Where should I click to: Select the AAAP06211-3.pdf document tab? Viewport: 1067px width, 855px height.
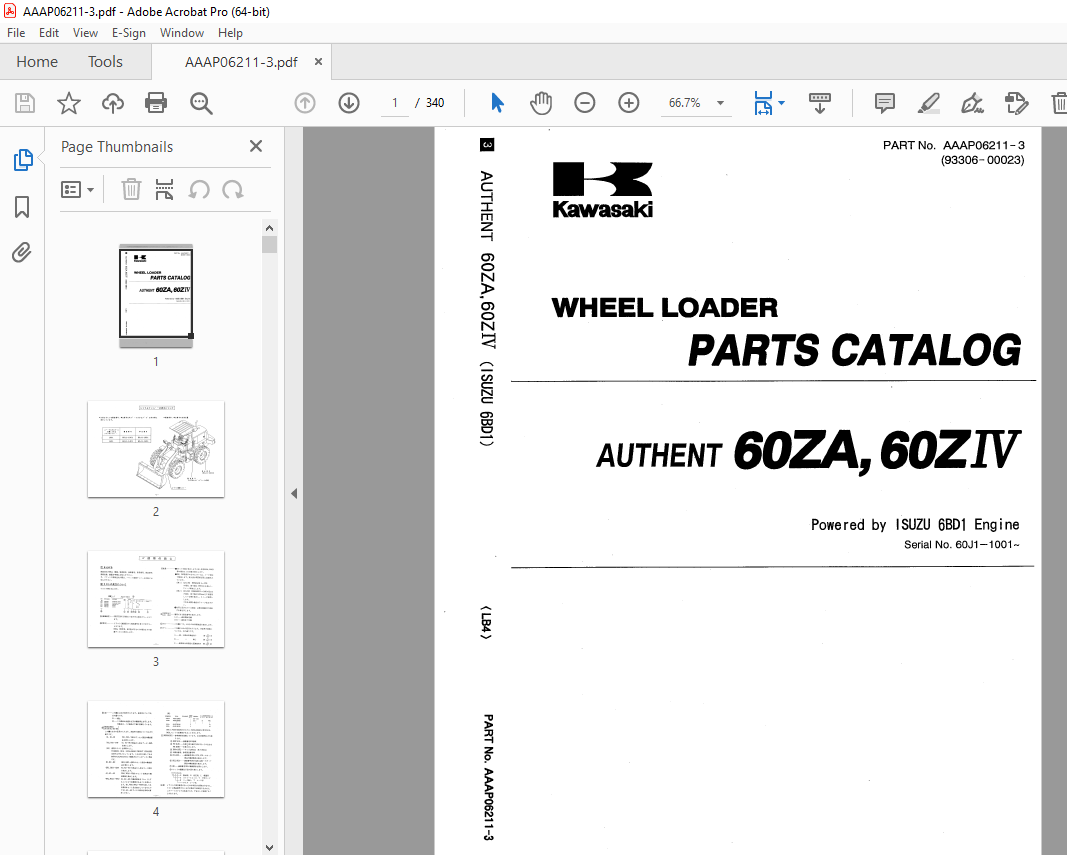click(x=241, y=62)
